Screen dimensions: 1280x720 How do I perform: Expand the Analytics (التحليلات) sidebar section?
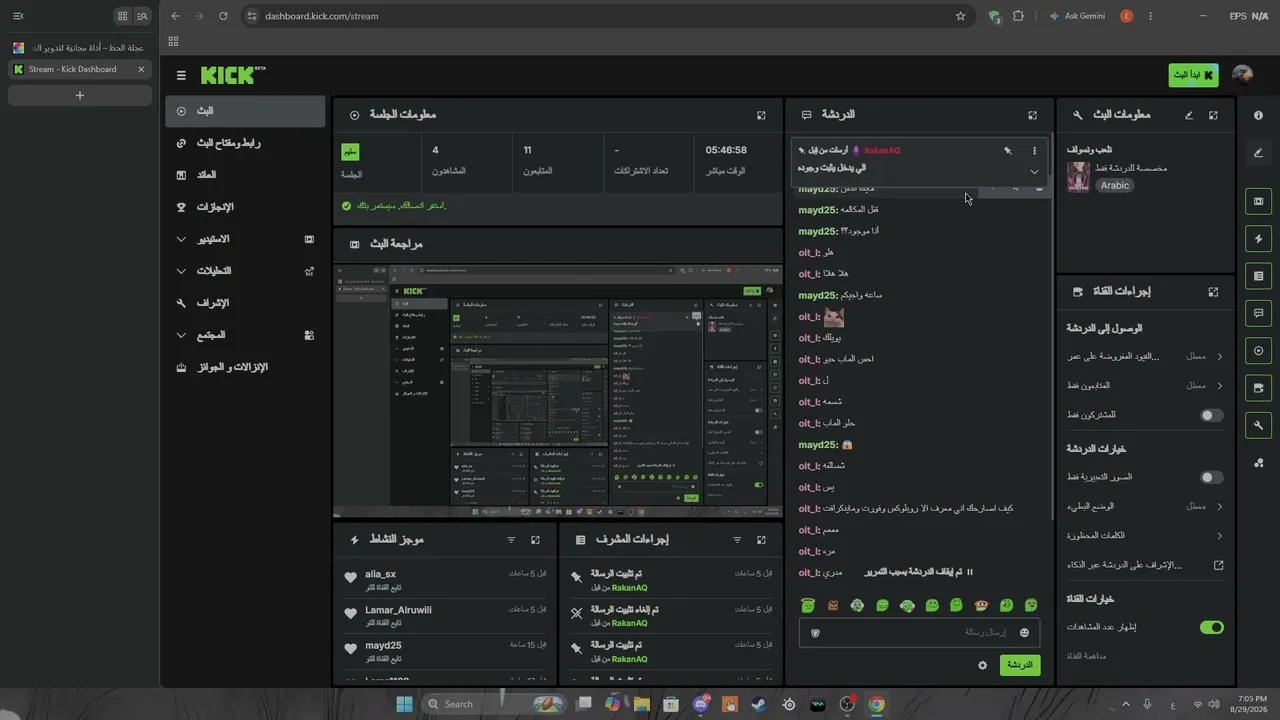(x=245, y=271)
